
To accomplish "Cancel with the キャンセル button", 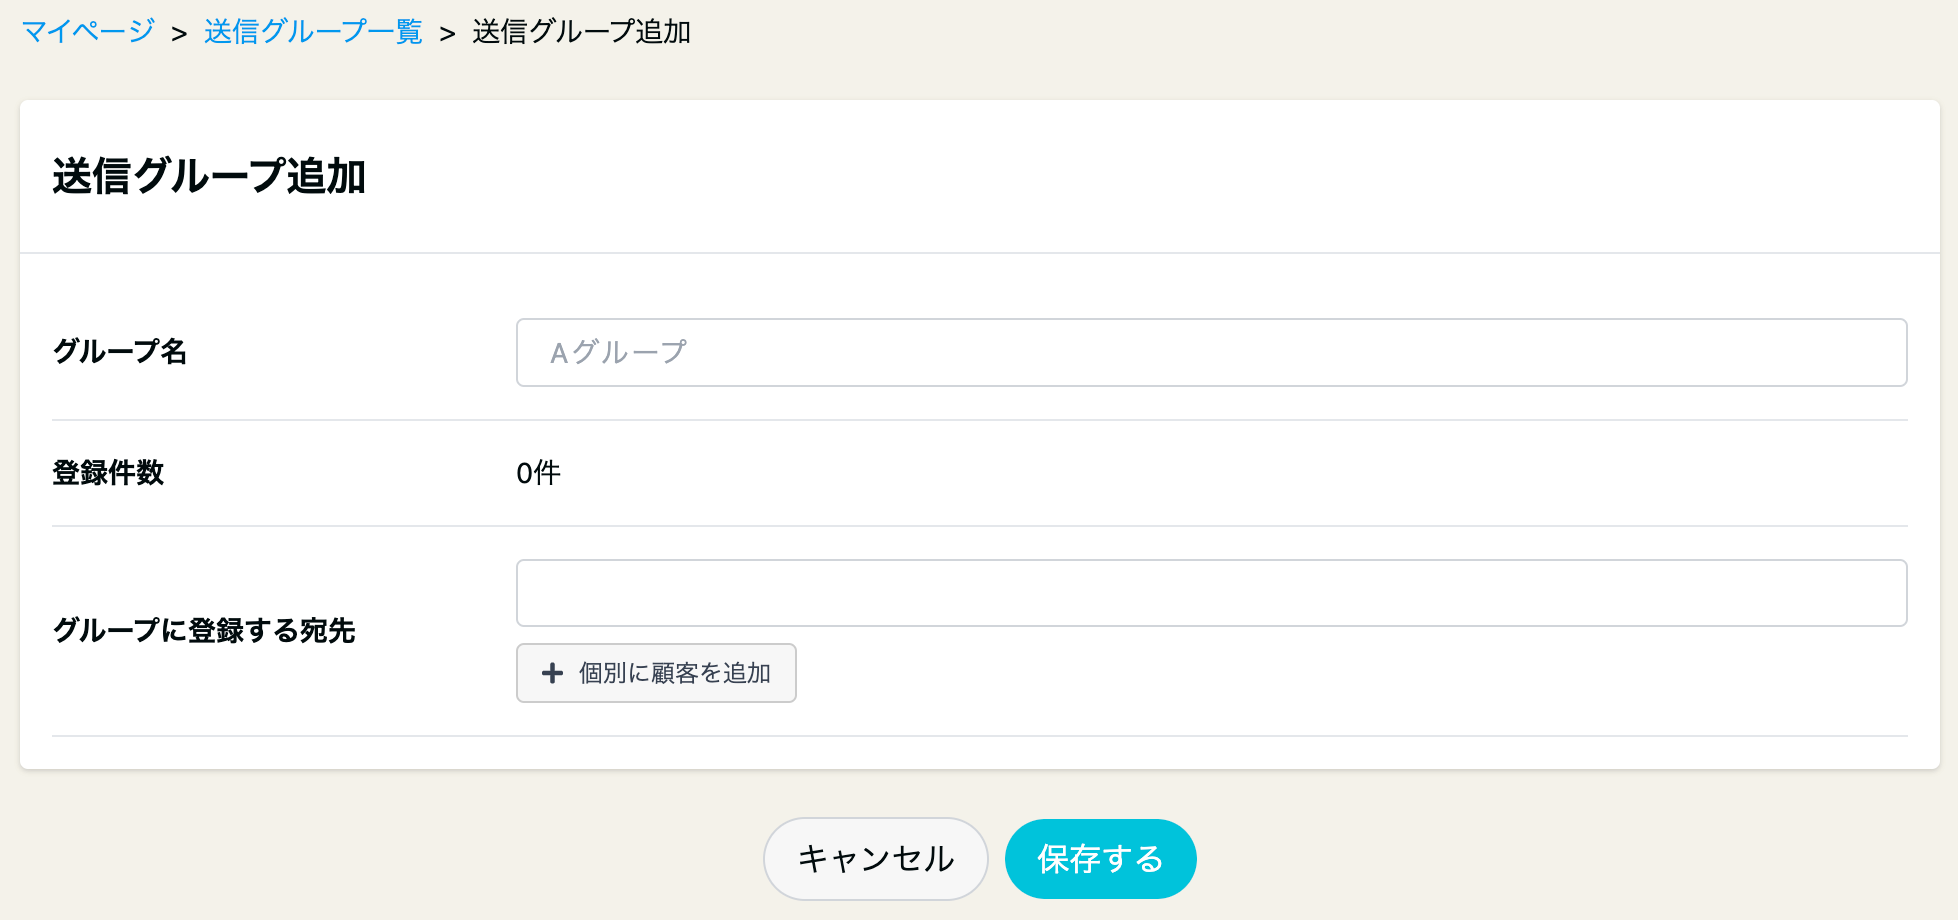I will tap(876, 859).
